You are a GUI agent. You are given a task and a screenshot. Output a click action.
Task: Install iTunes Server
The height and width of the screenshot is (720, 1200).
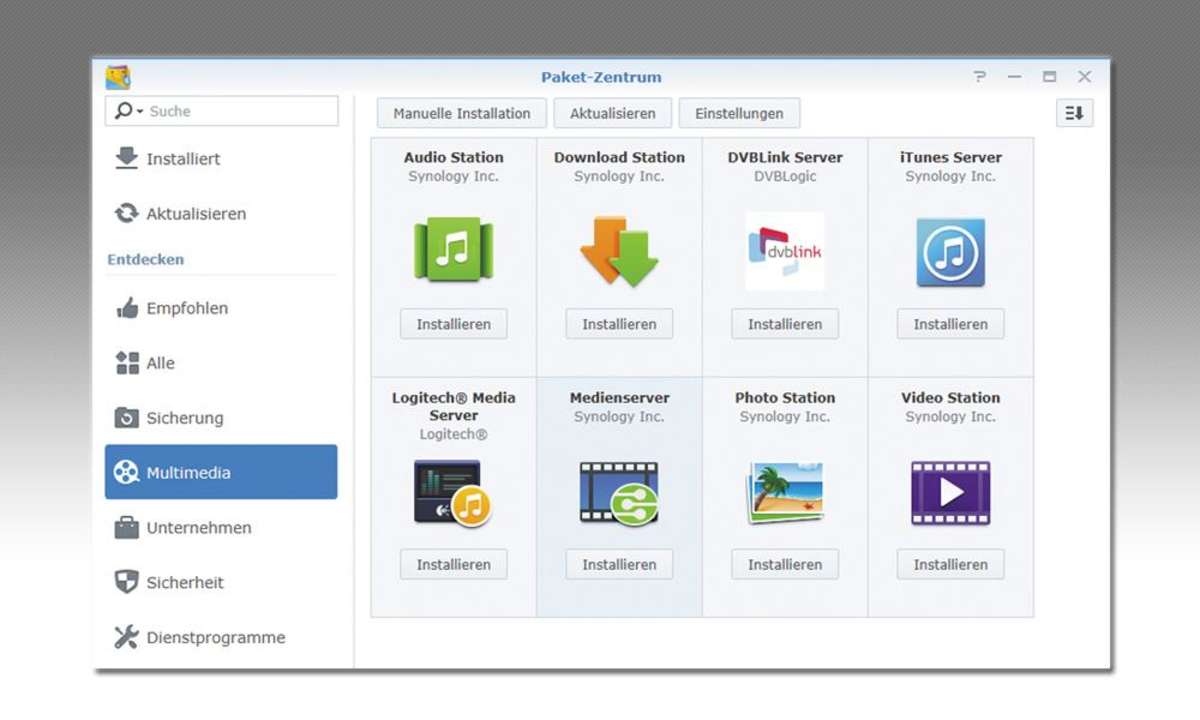click(x=951, y=324)
